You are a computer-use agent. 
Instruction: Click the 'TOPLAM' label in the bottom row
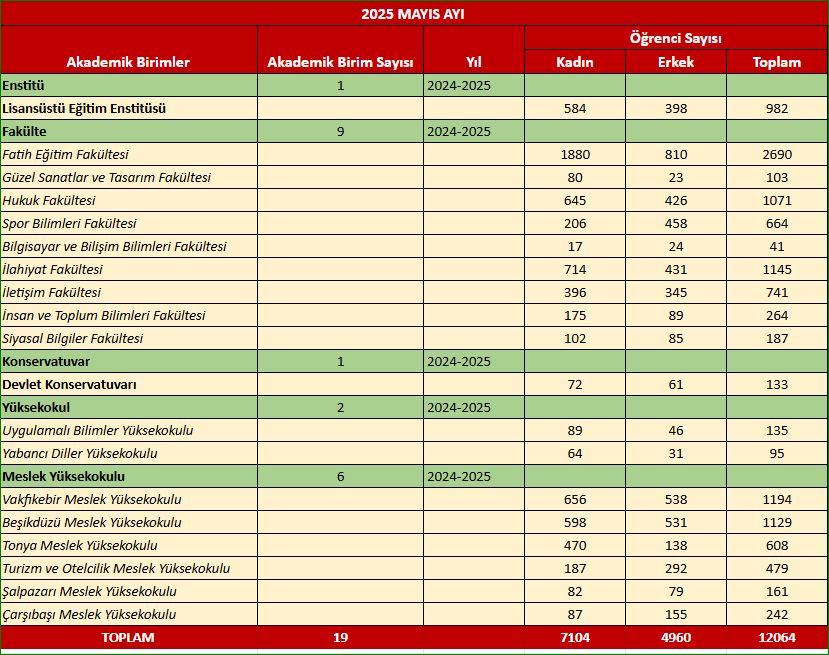128,638
